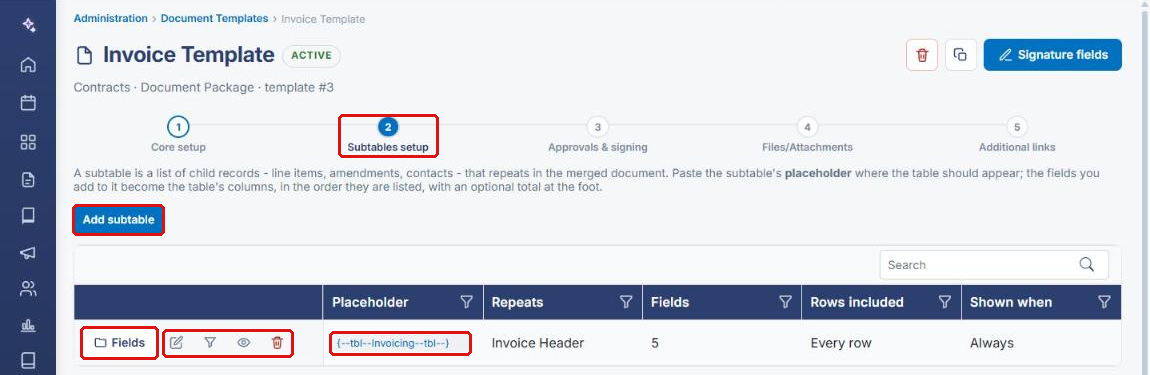Open the People sidebar icon

click(x=28, y=288)
